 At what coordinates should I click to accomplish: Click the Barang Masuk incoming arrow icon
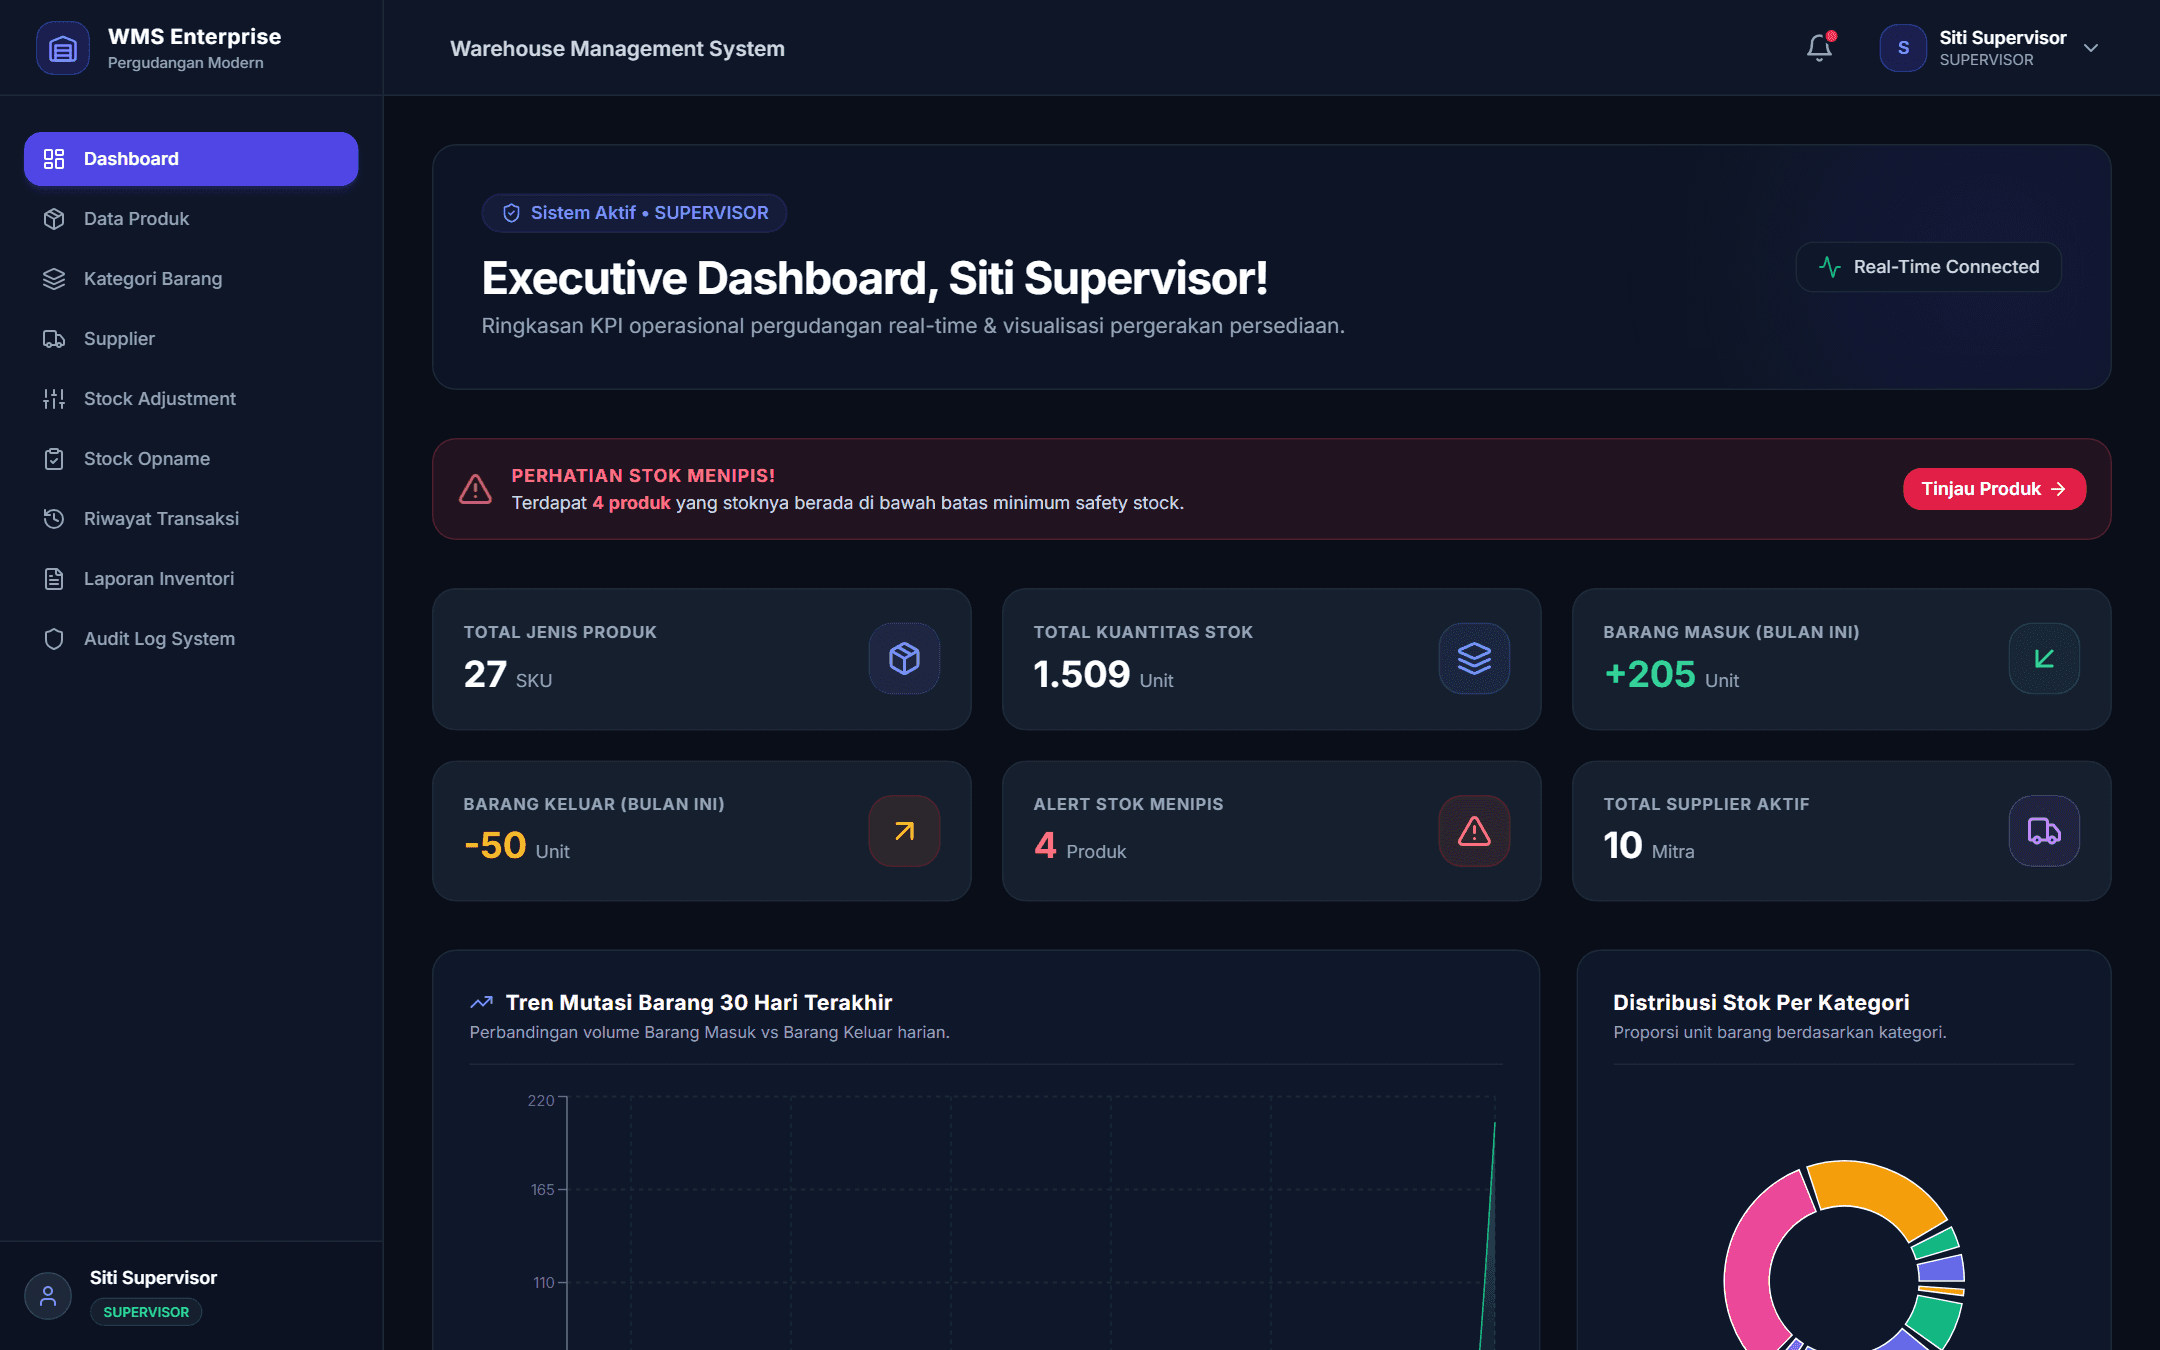pos(2044,658)
